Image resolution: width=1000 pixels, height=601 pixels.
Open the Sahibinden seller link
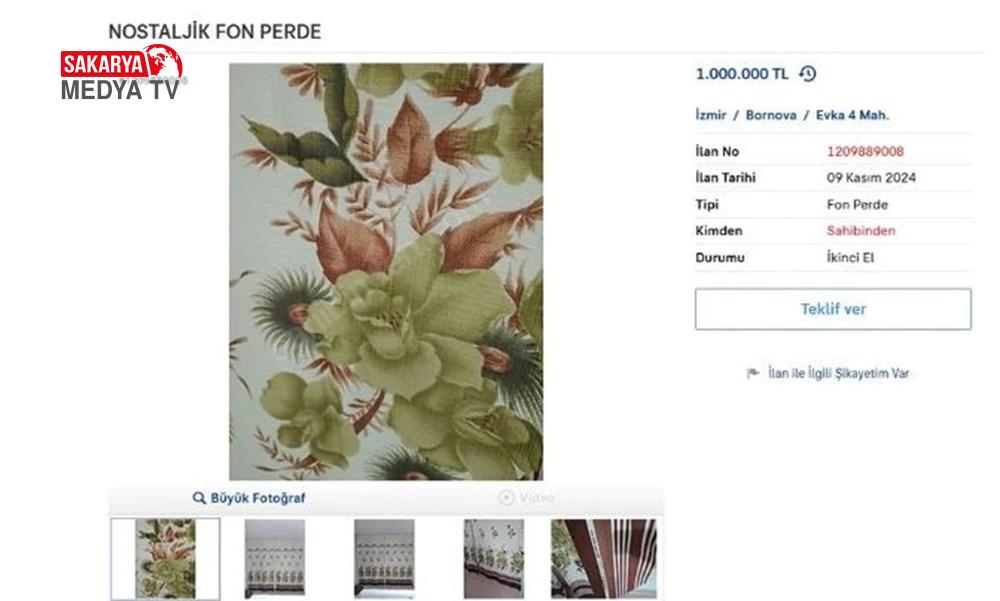pos(861,231)
